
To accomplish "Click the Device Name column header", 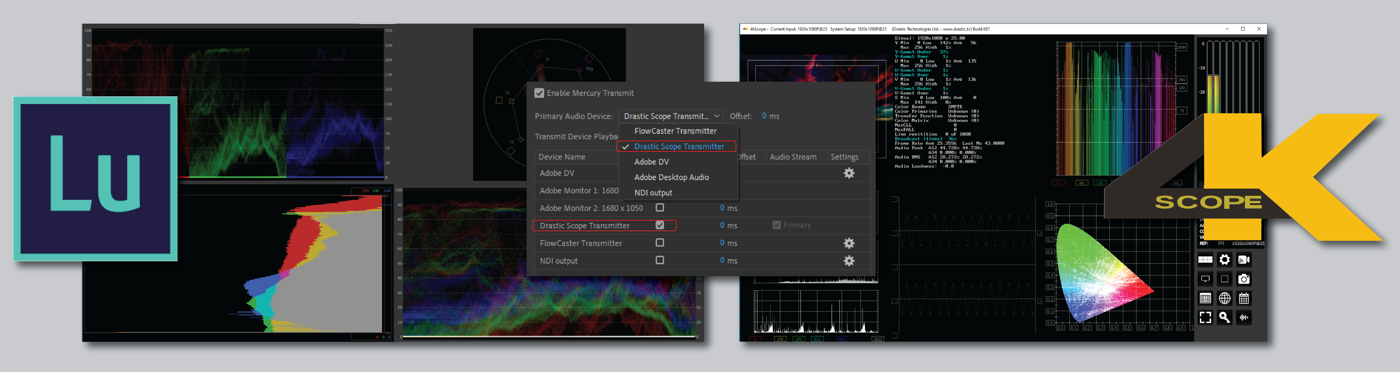I will [562, 157].
